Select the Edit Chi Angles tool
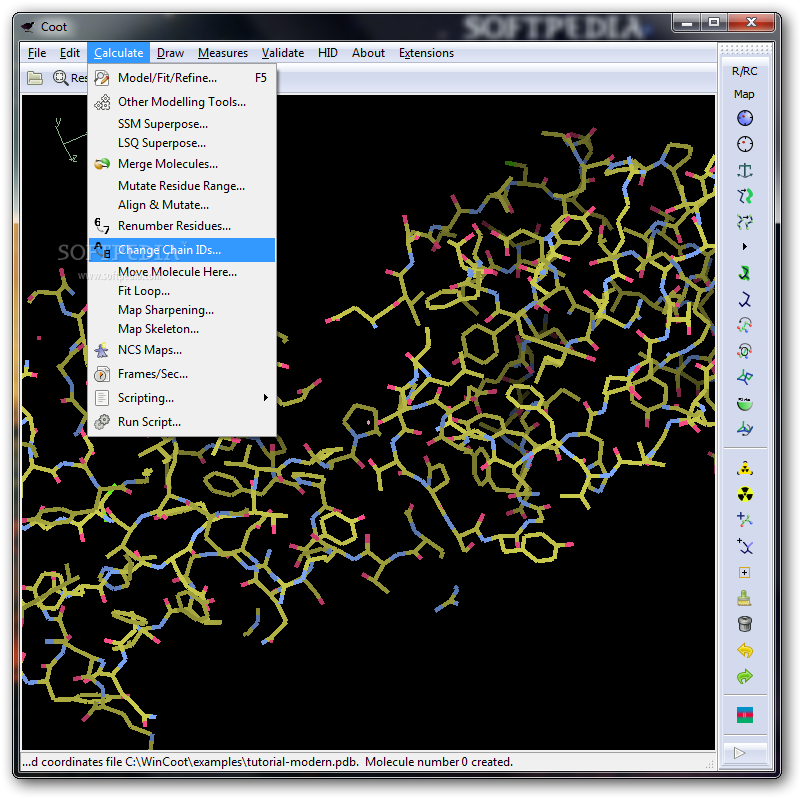This screenshot has width=802, height=799. [x=745, y=325]
